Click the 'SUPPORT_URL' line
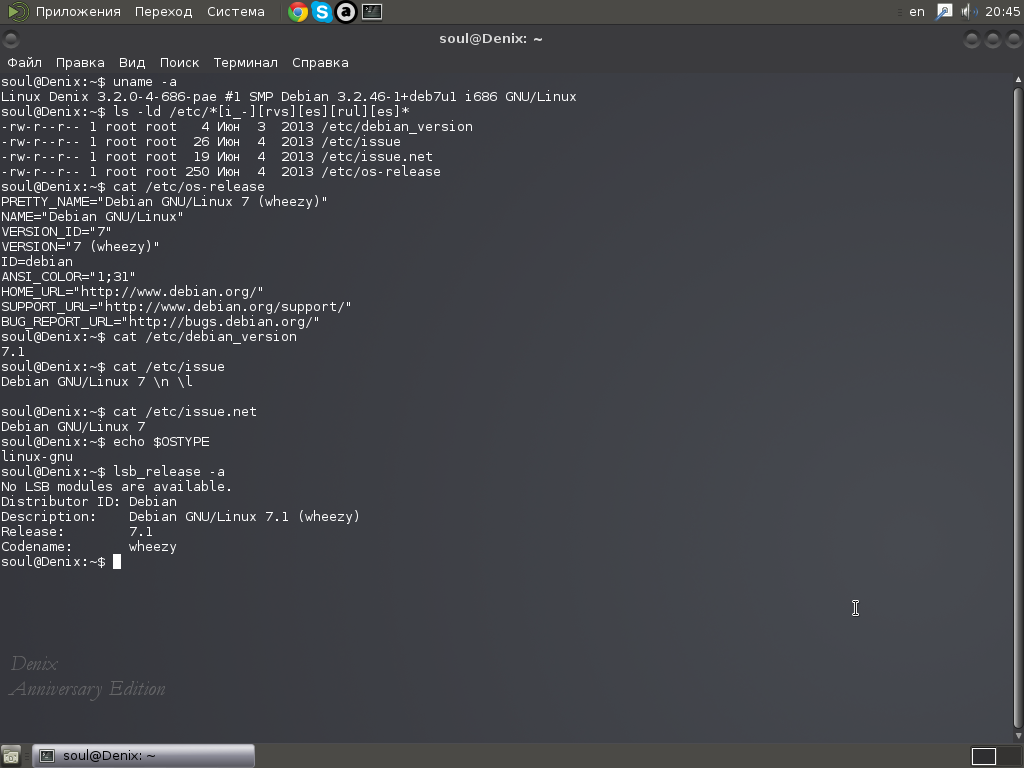Viewport: 1024px width, 768px height. pos(176,307)
